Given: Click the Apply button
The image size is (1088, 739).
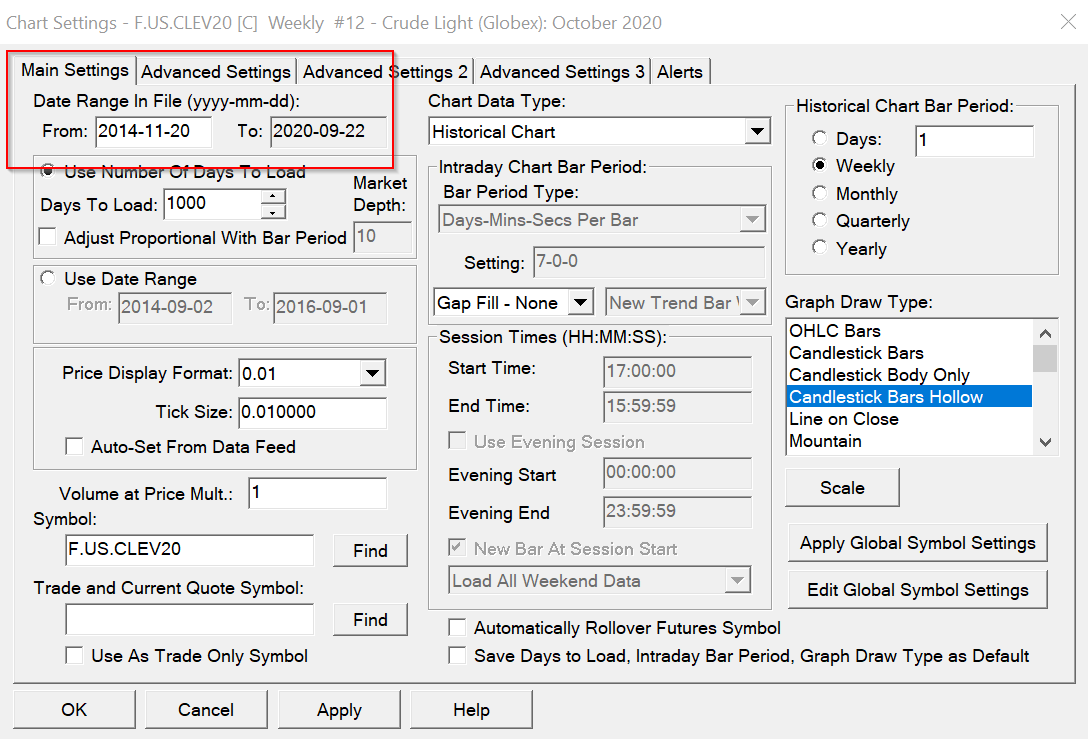Looking at the screenshot, I should 339,709.
